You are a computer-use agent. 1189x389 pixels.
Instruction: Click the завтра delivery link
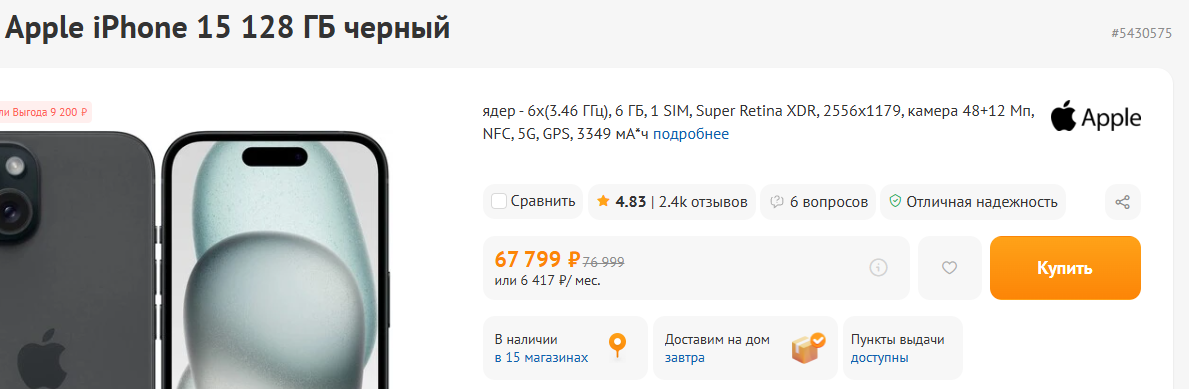[x=685, y=358]
